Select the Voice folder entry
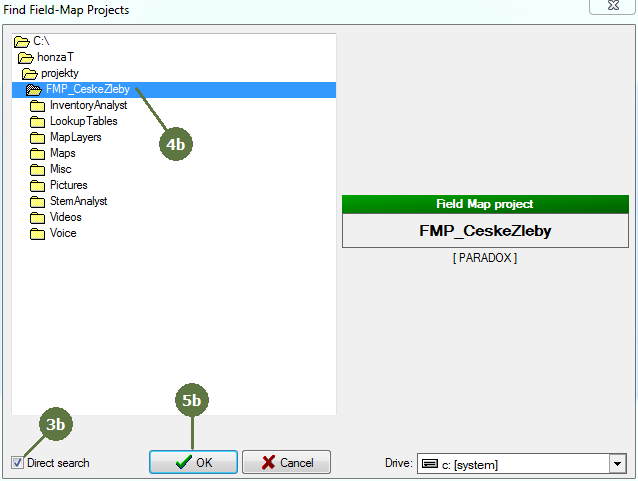 [63, 233]
